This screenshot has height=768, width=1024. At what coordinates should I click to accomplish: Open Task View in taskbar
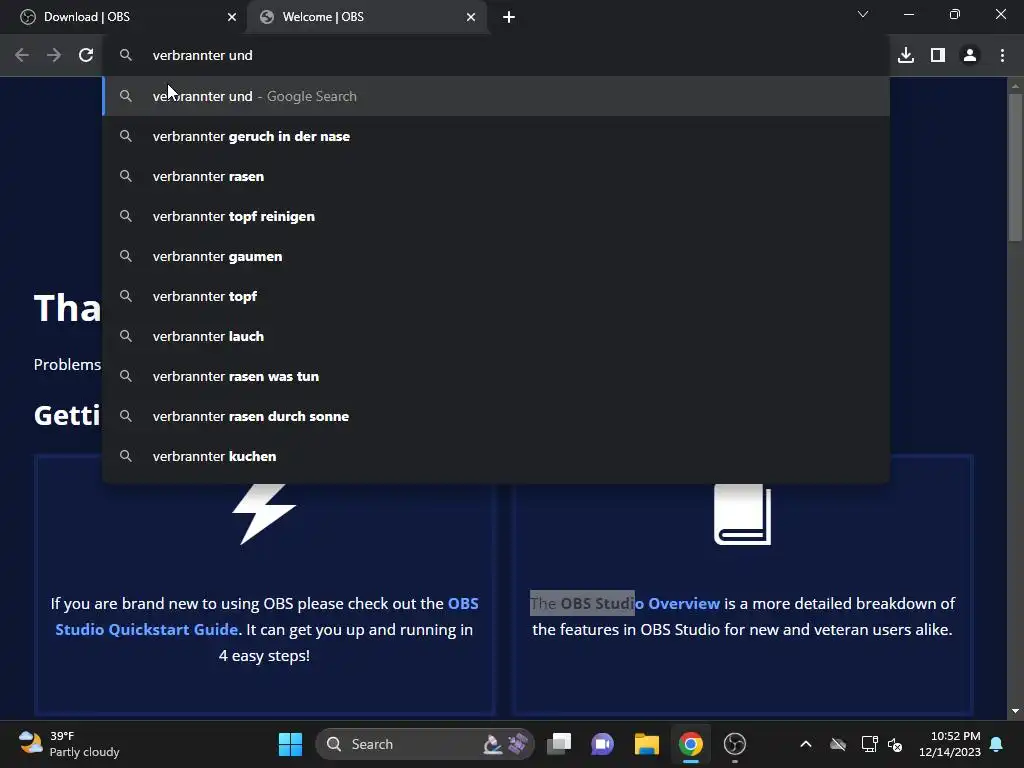[559, 744]
